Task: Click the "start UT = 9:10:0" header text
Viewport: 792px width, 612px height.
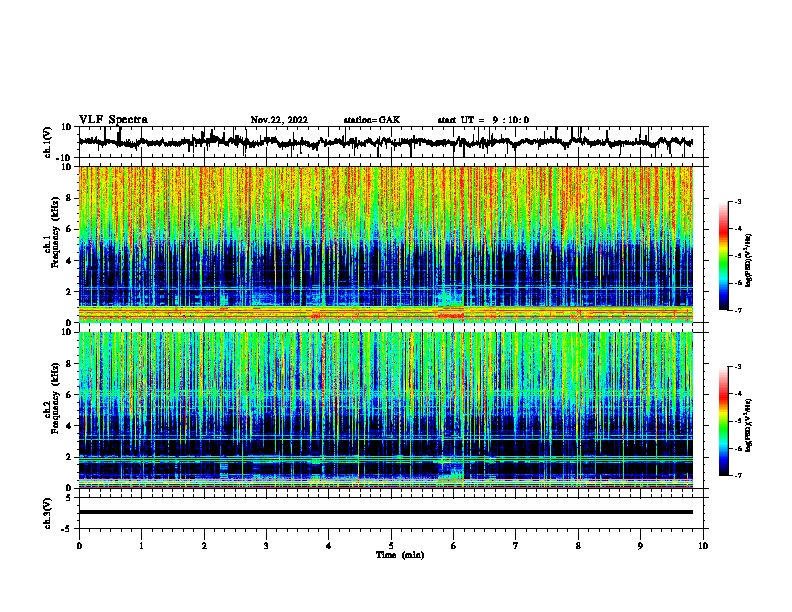Action: pyautogui.click(x=483, y=120)
